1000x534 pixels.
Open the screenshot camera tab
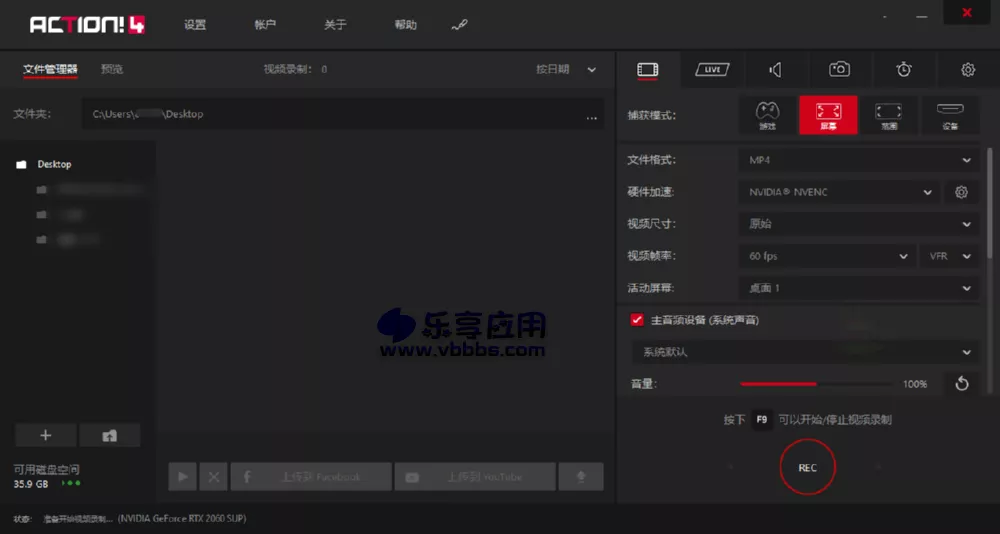pyautogui.click(x=839, y=70)
